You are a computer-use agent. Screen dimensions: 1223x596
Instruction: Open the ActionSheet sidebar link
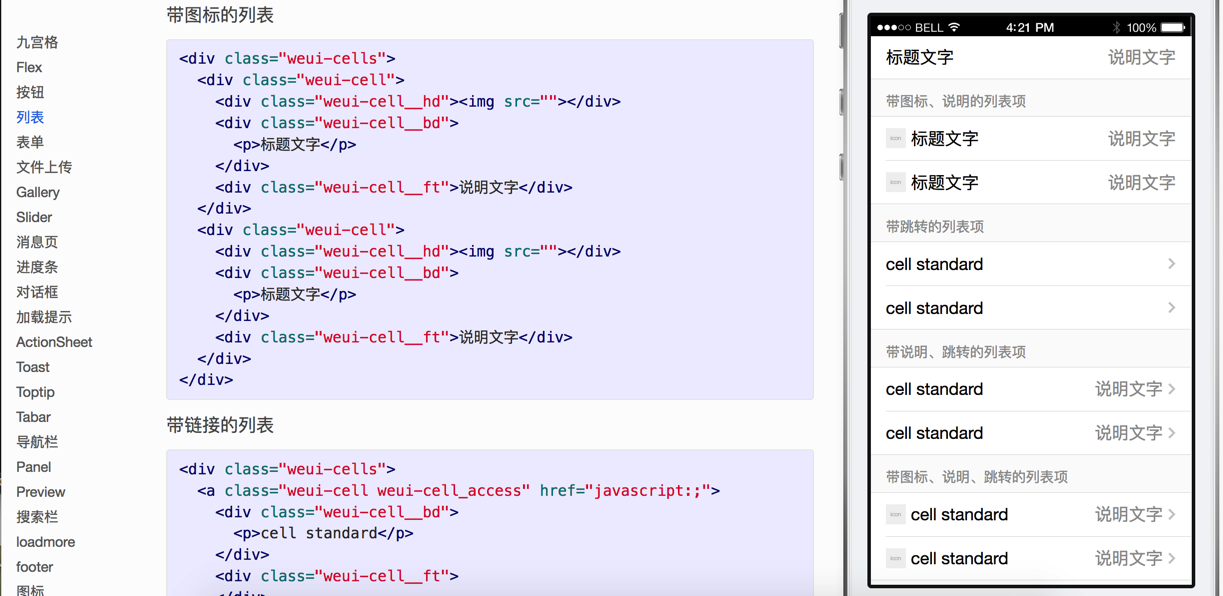point(54,342)
